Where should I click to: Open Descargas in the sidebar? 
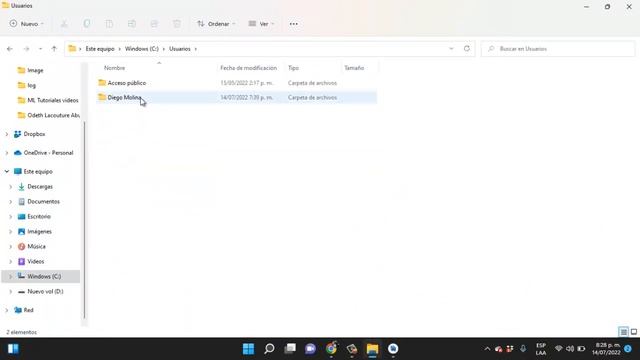[x=40, y=187]
